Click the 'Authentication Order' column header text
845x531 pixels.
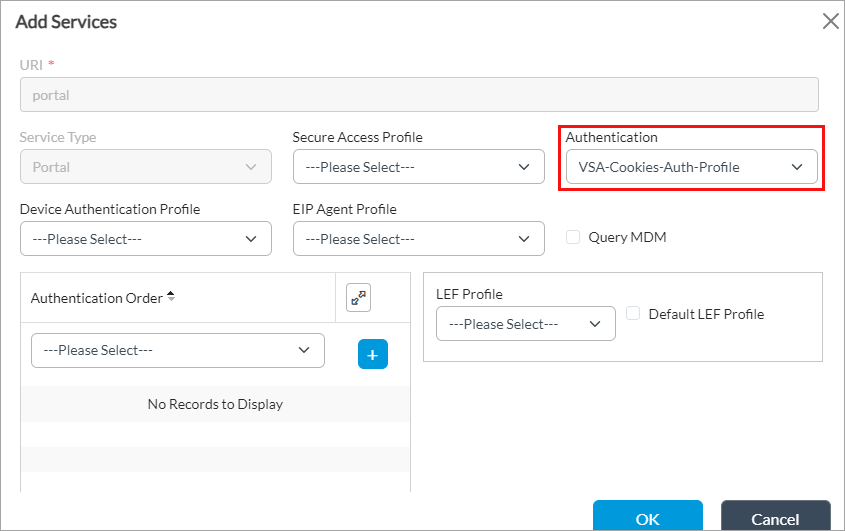point(96,298)
